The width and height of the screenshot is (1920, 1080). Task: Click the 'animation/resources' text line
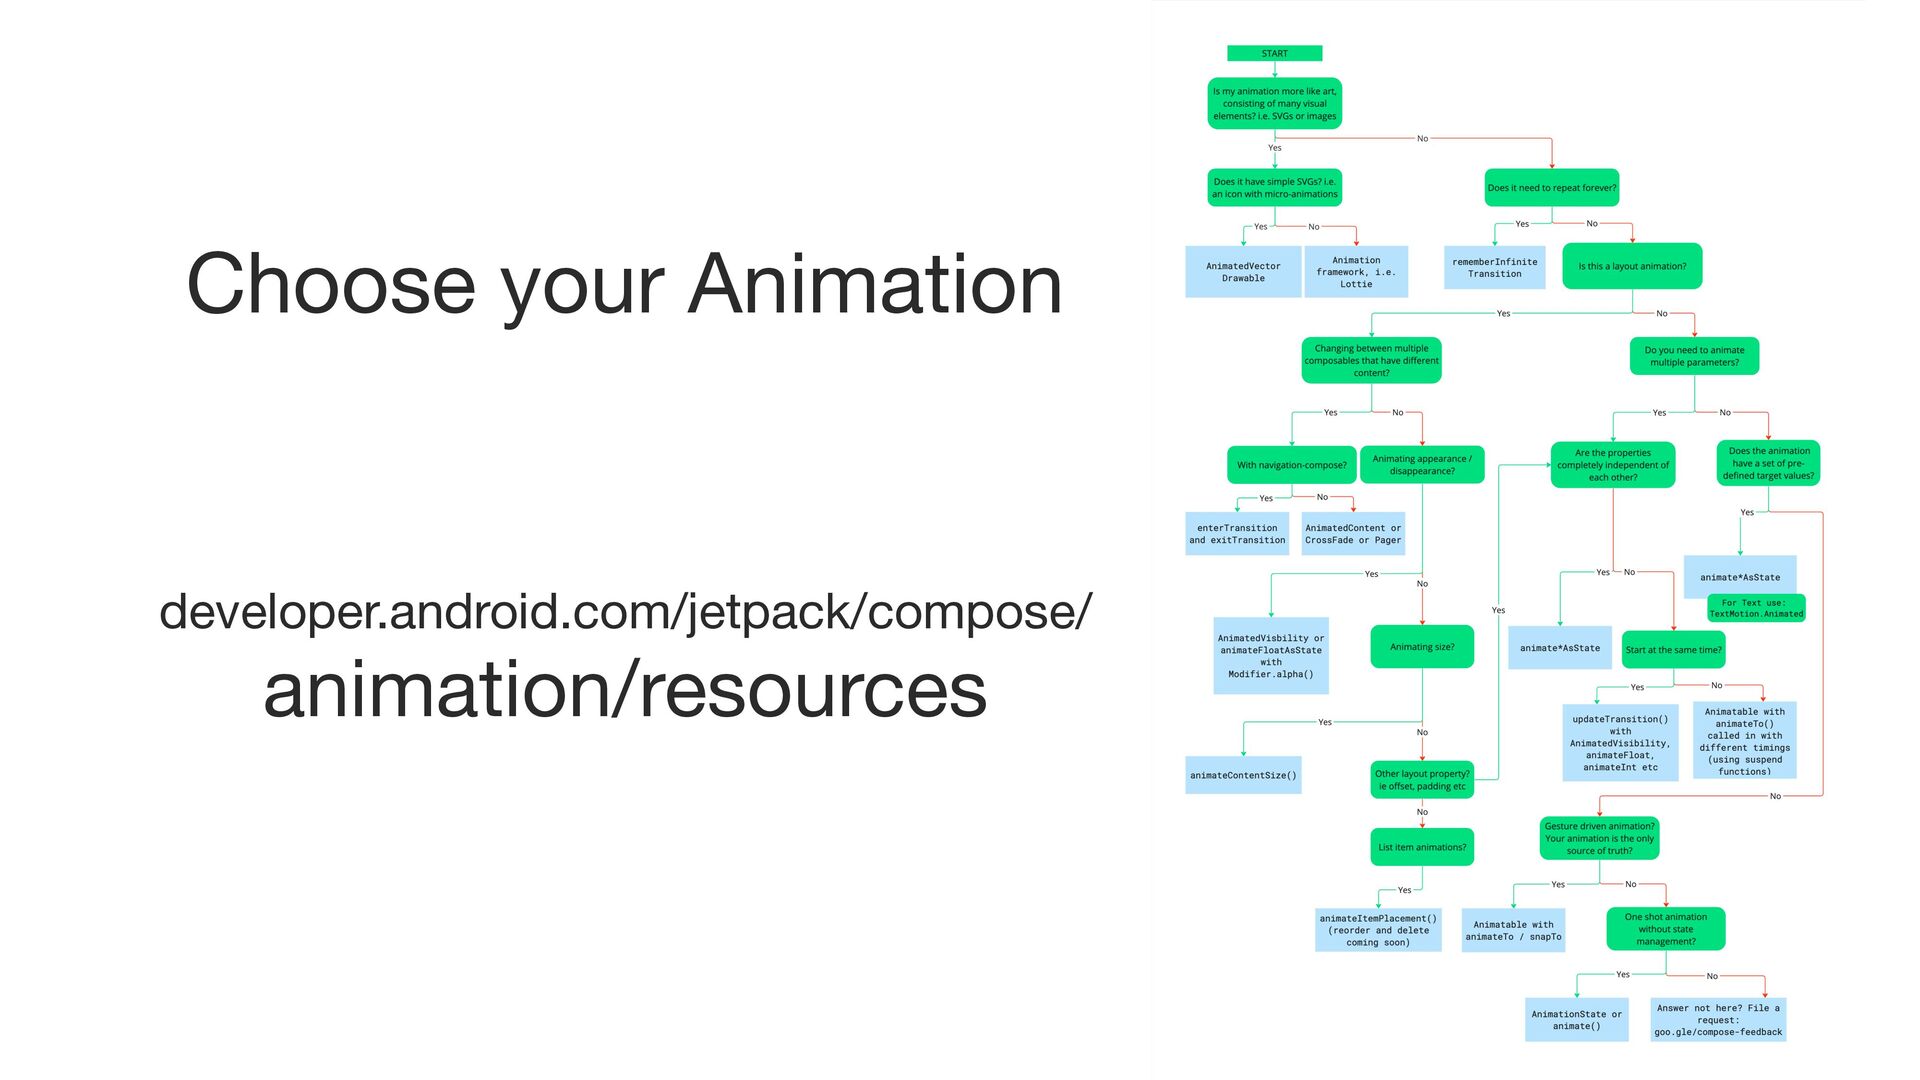[625, 690]
